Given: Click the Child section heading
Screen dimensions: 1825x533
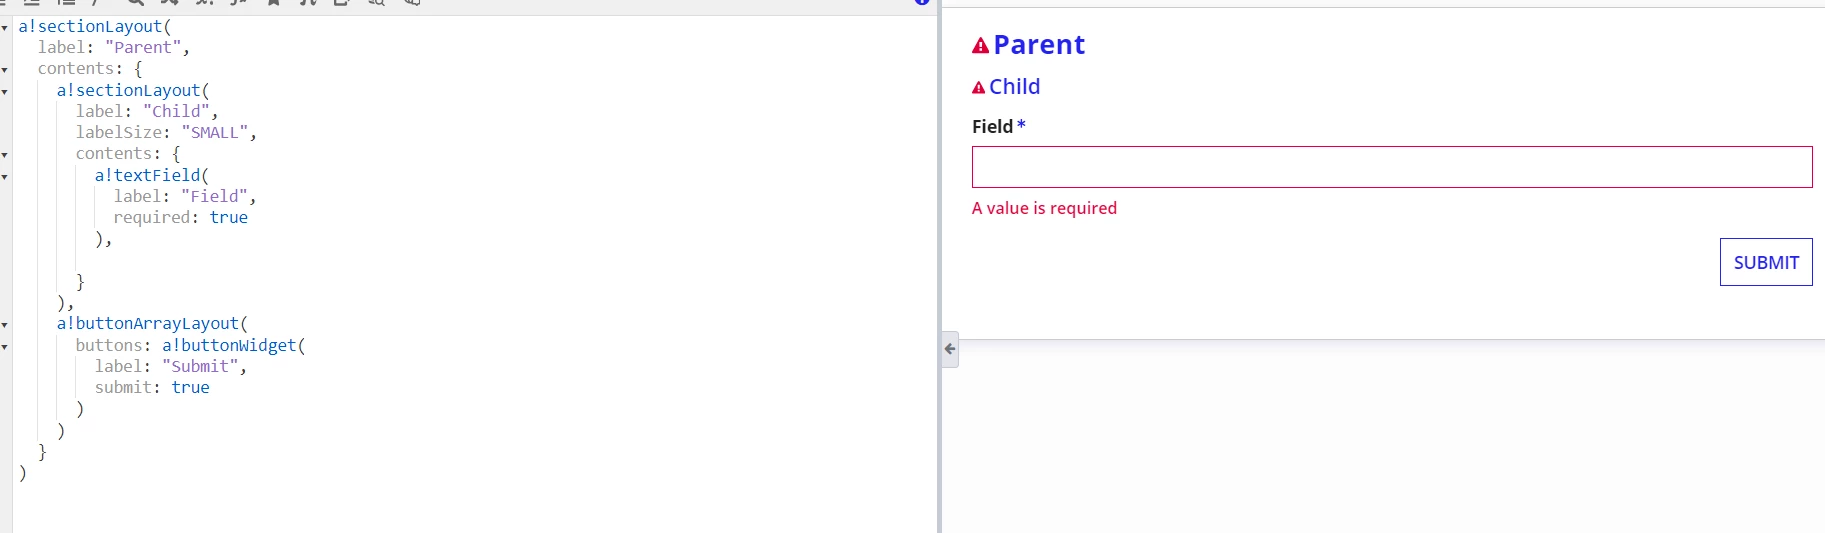Looking at the screenshot, I should tap(1014, 87).
